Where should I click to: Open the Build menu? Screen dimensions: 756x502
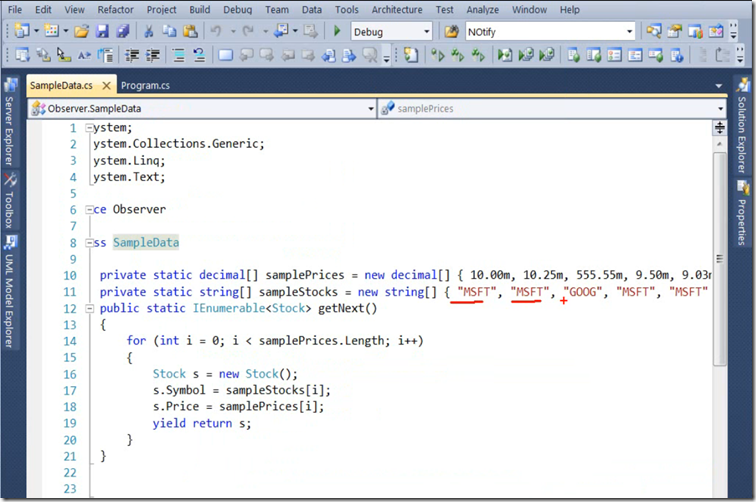point(200,10)
